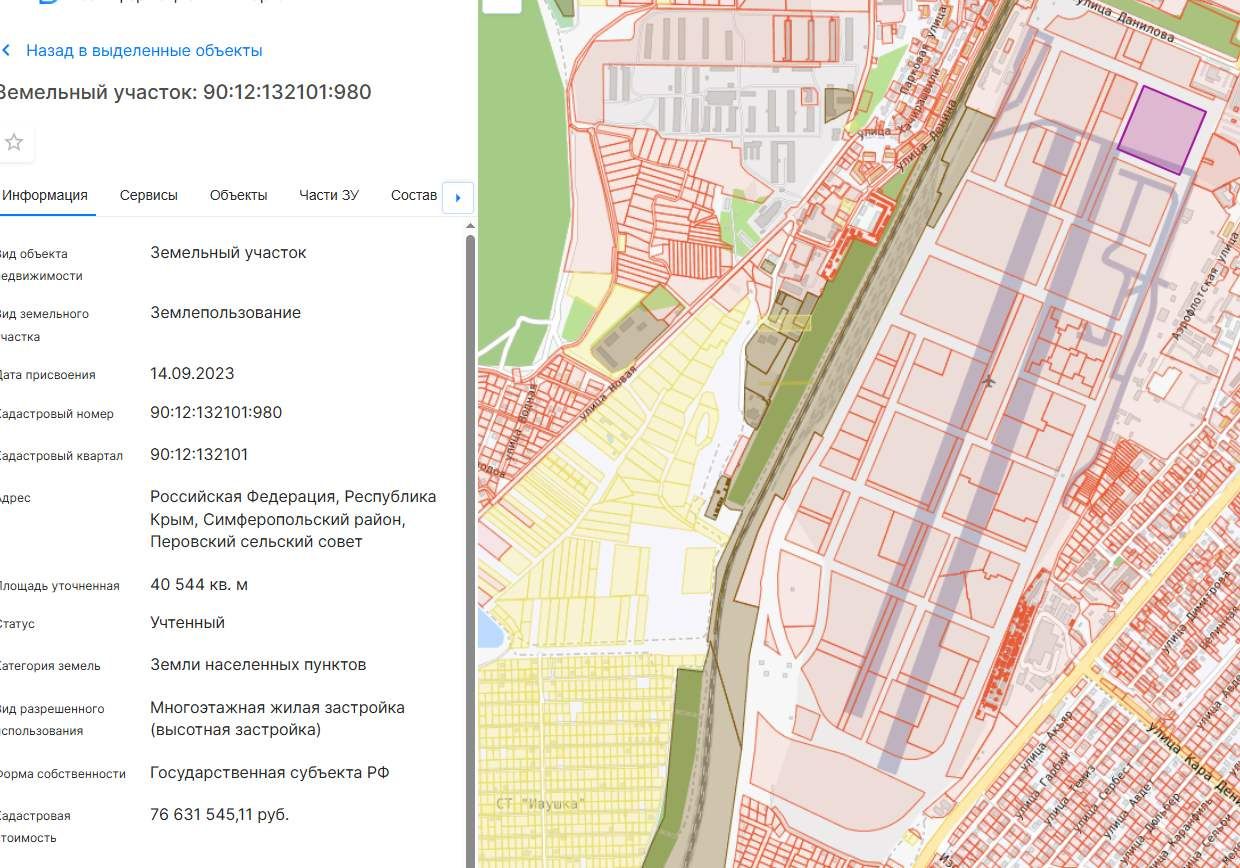This screenshot has width=1240, height=868.
Task: Click the white map control button at top
Action: (501, 5)
